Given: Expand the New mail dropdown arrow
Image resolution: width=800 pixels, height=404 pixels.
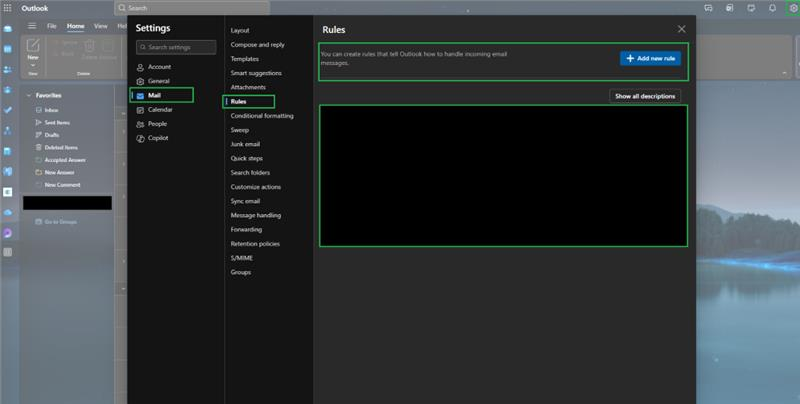Looking at the screenshot, I should [33, 65].
